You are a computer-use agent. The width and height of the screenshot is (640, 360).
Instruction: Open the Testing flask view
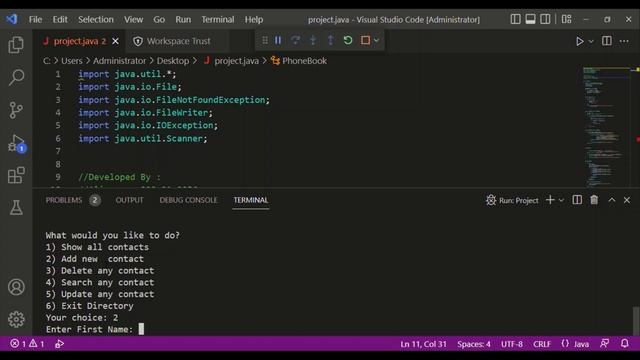16,207
